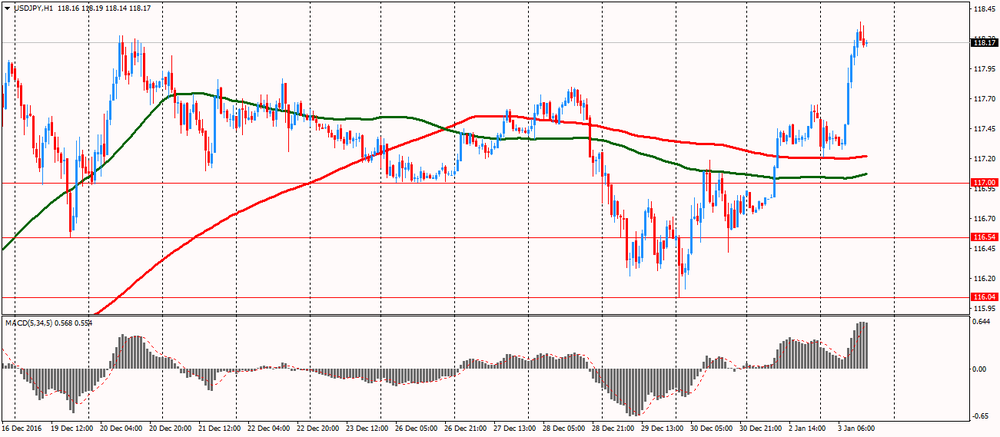Click the MACD(5,34,5) indicator label
The width and height of the screenshot is (1000, 437).
[27, 323]
